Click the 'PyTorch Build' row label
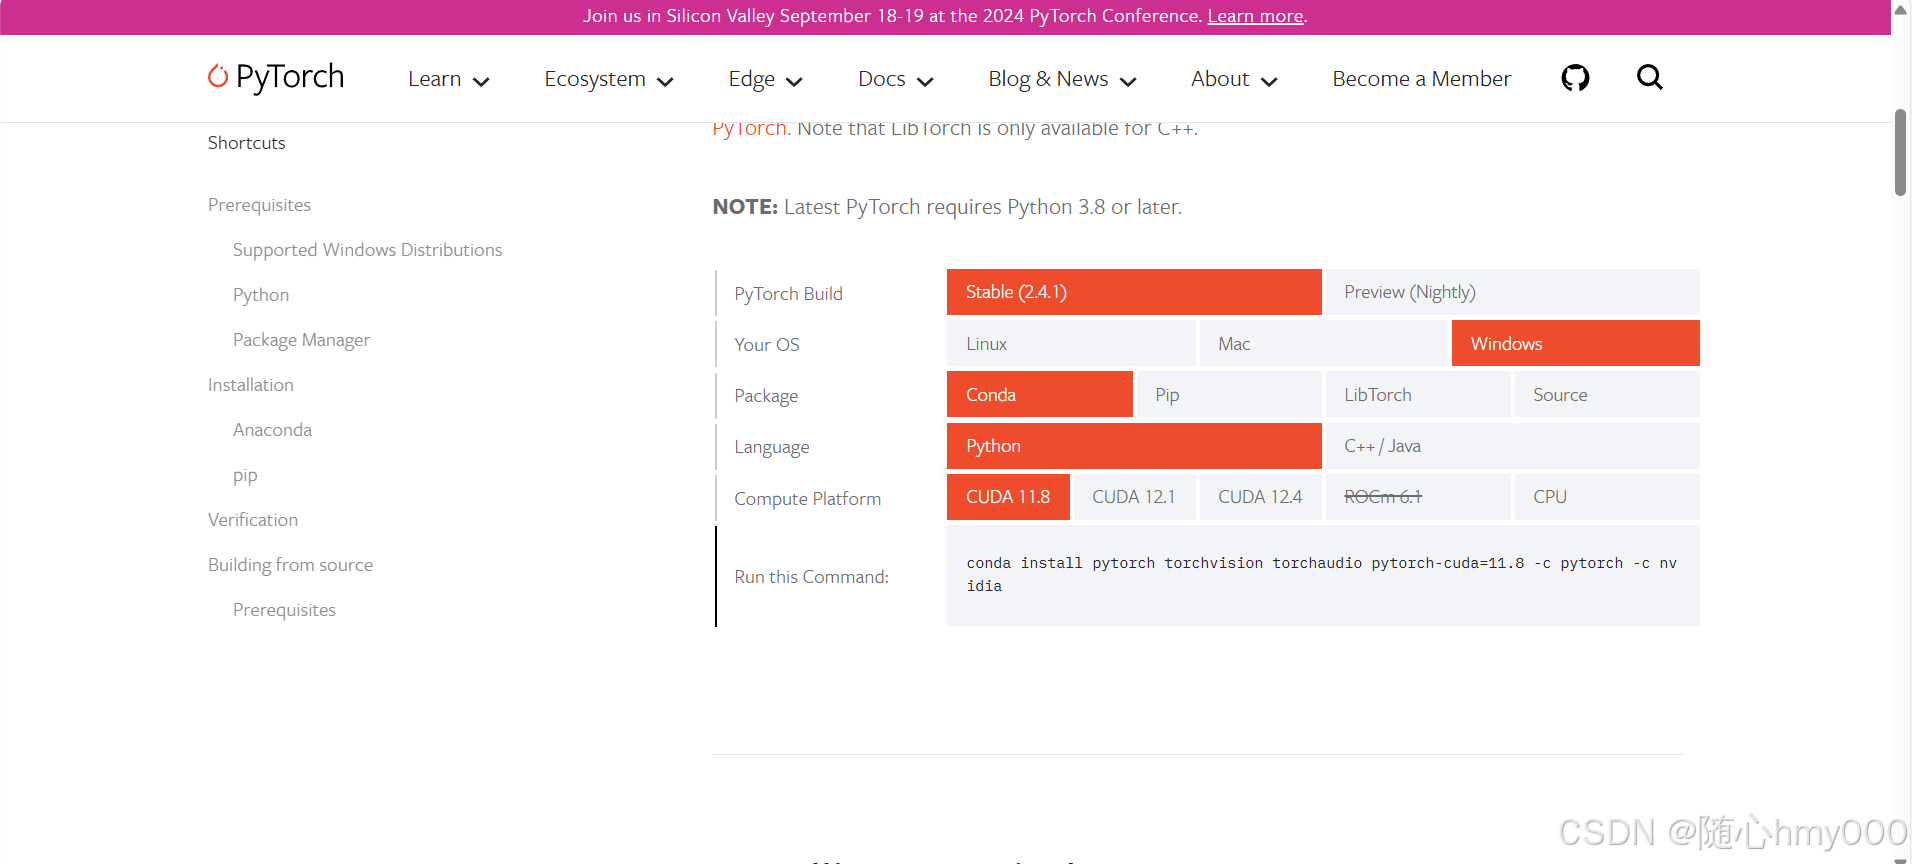 coord(788,294)
